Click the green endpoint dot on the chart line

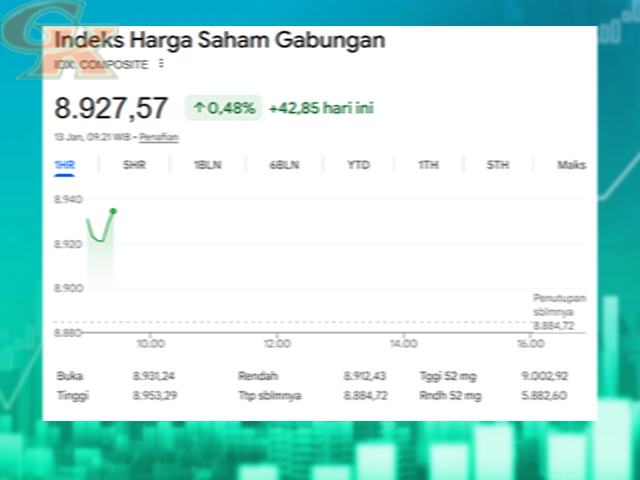pos(113,211)
